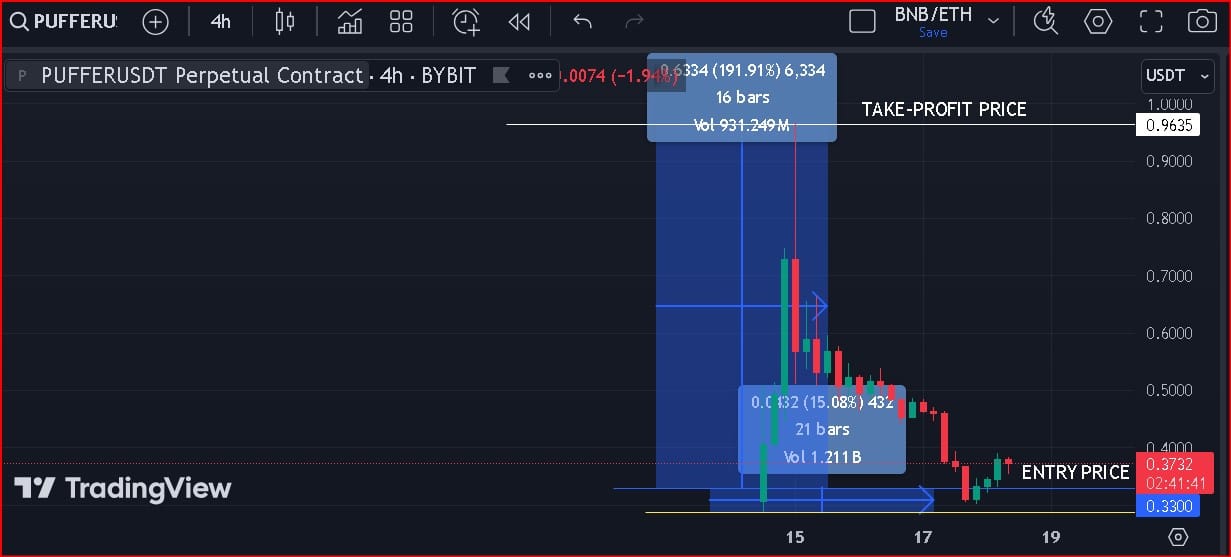Undo the last chart action

pos(583,21)
